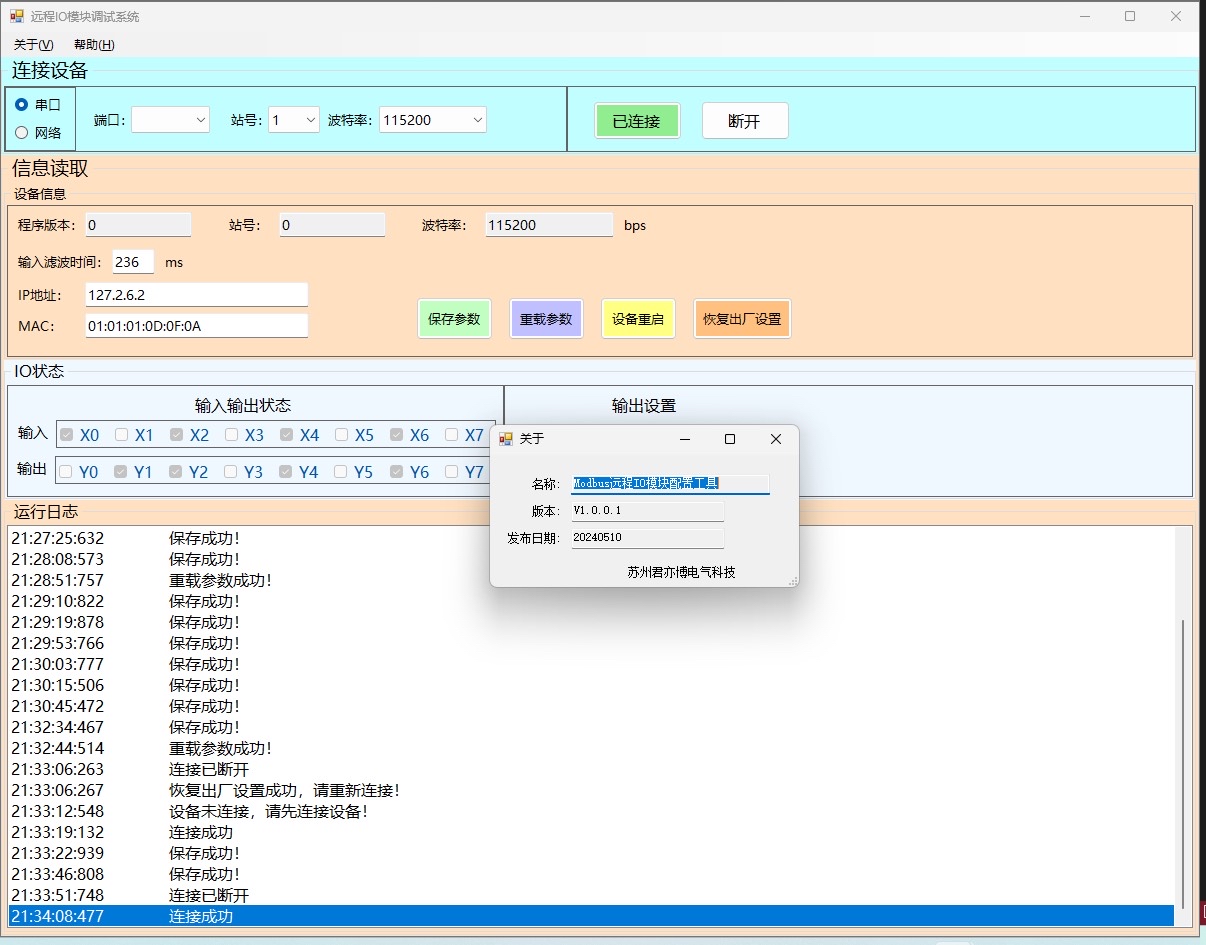Select log row 21:32:44:514 重载参数成功
Image resolution: width=1206 pixels, height=945 pixels.
(x=591, y=748)
